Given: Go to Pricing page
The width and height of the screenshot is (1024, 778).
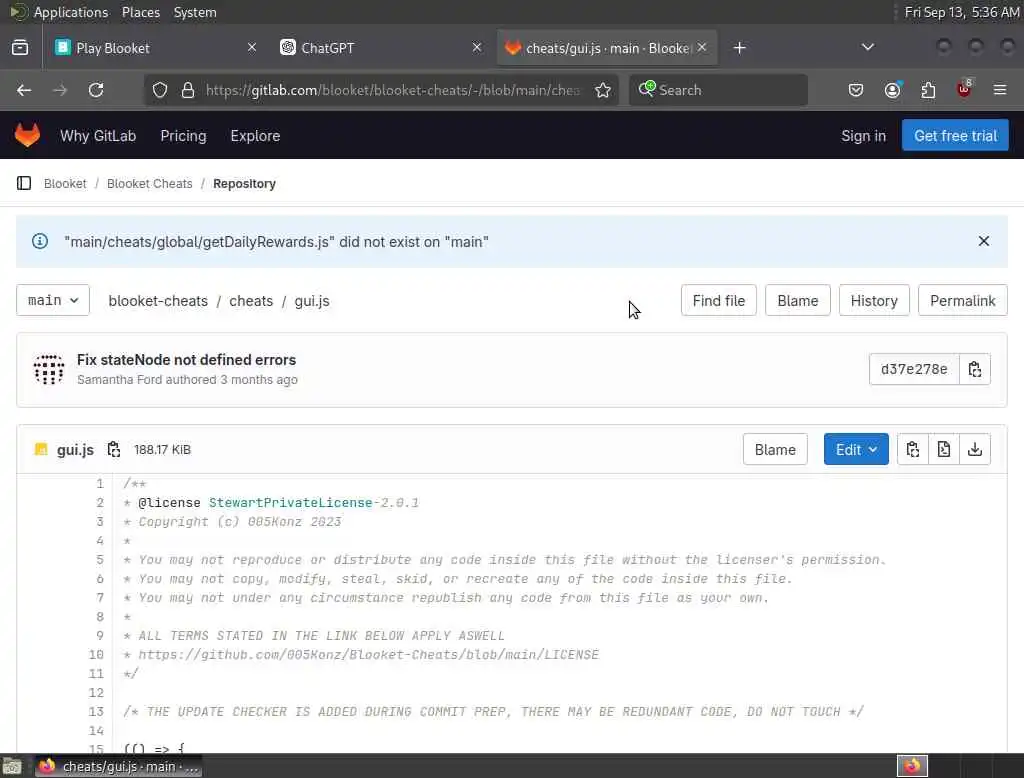Looking at the screenshot, I should [184, 136].
